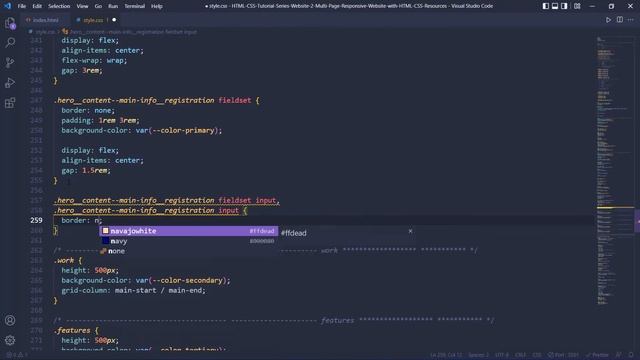Click the 'fieldset input,' selector line
Image resolution: width=640 pixels, height=360 pixels.
(167, 200)
